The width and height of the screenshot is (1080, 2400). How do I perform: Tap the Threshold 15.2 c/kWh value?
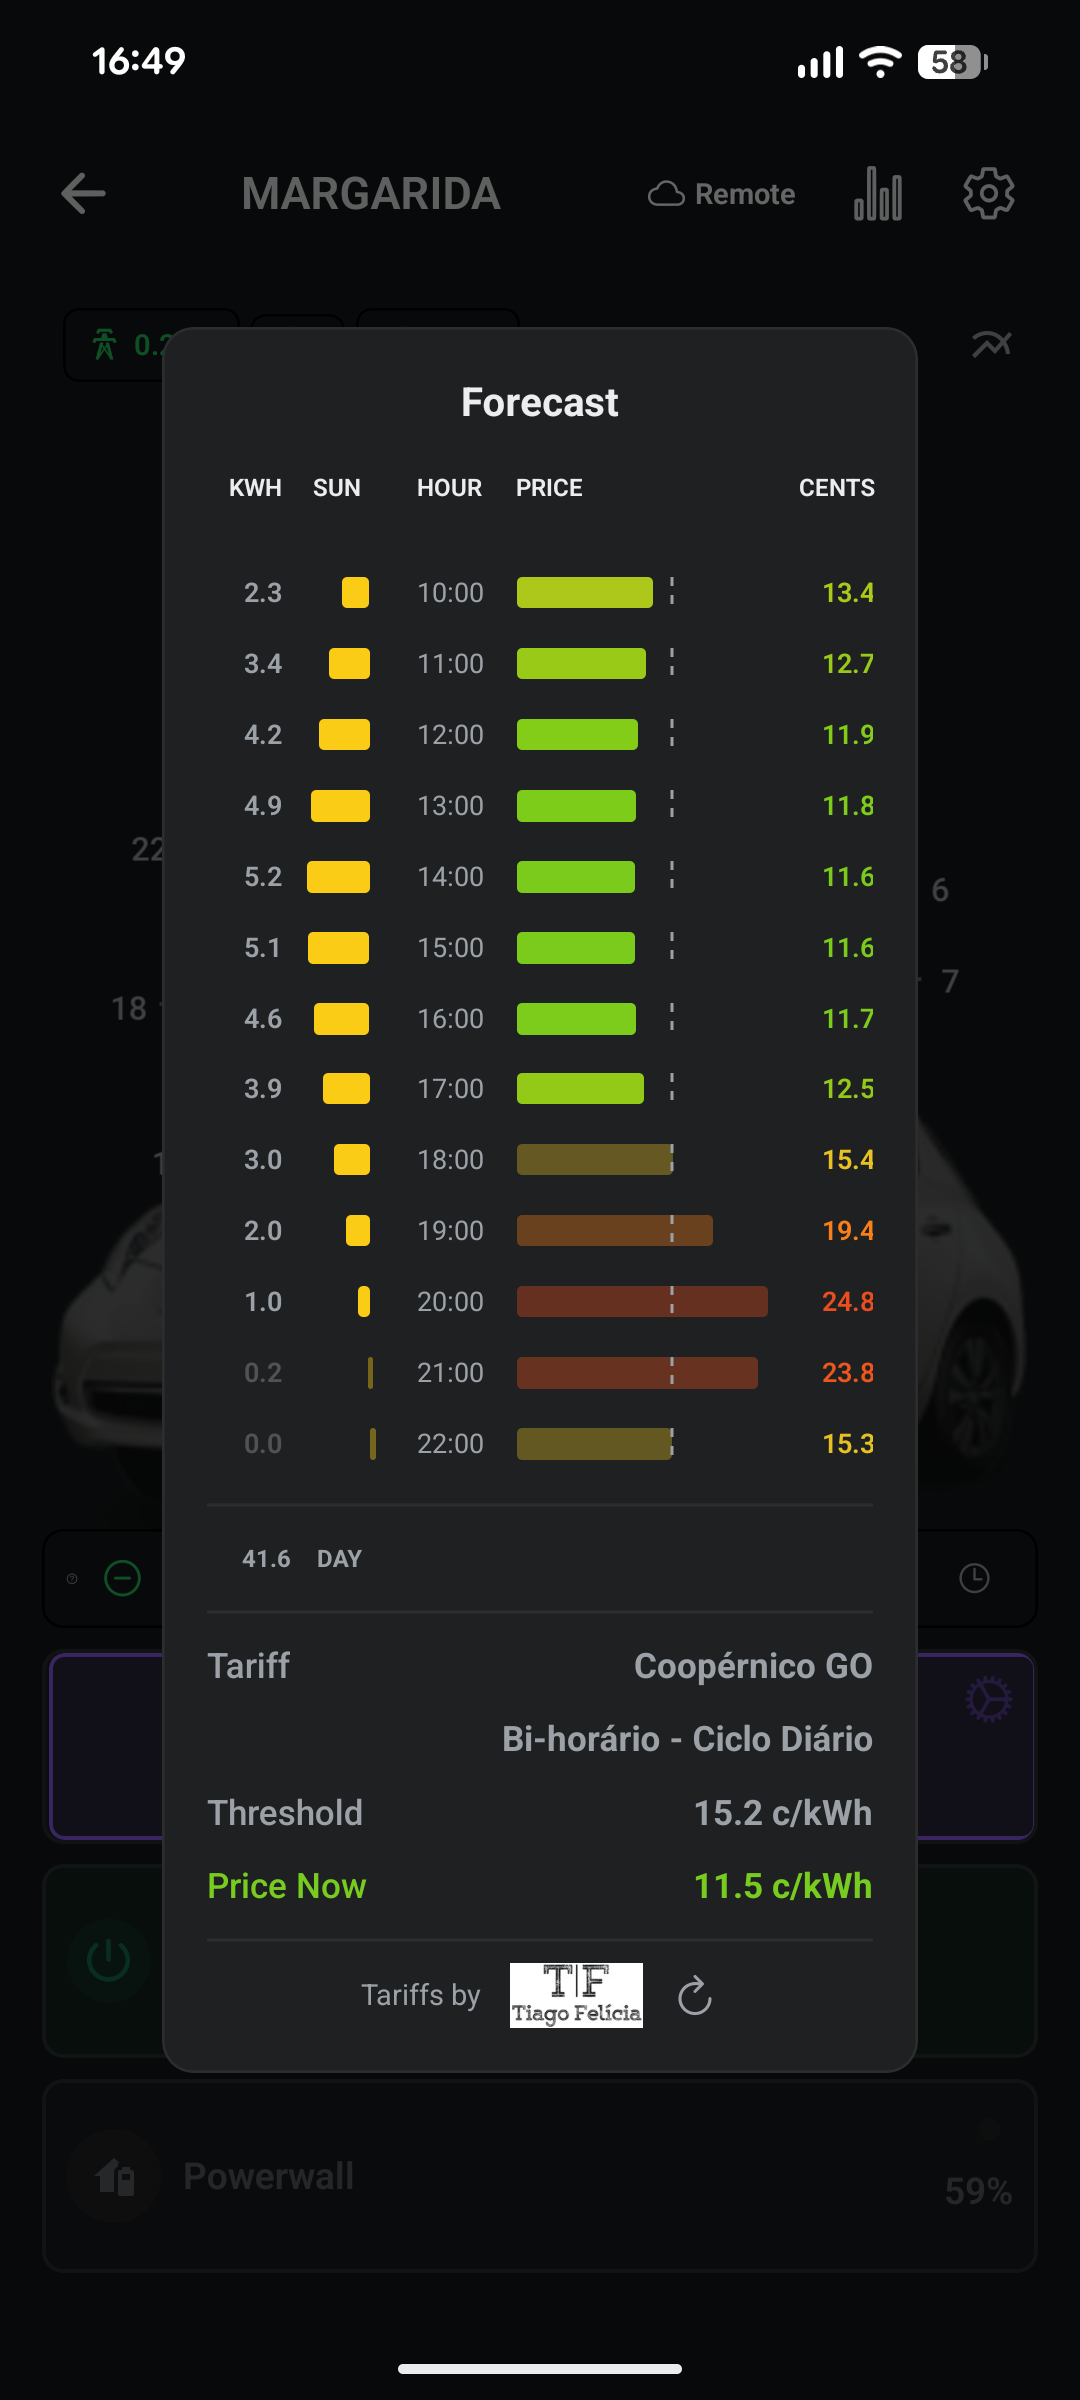coord(783,1813)
